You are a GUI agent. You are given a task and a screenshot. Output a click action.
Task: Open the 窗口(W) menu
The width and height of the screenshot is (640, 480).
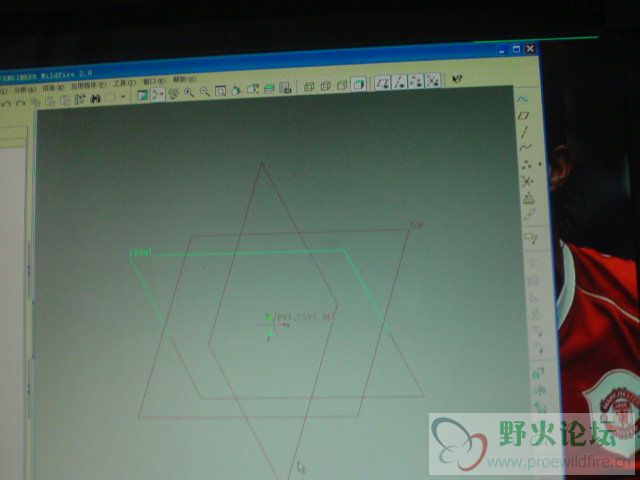[x=154, y=81]
